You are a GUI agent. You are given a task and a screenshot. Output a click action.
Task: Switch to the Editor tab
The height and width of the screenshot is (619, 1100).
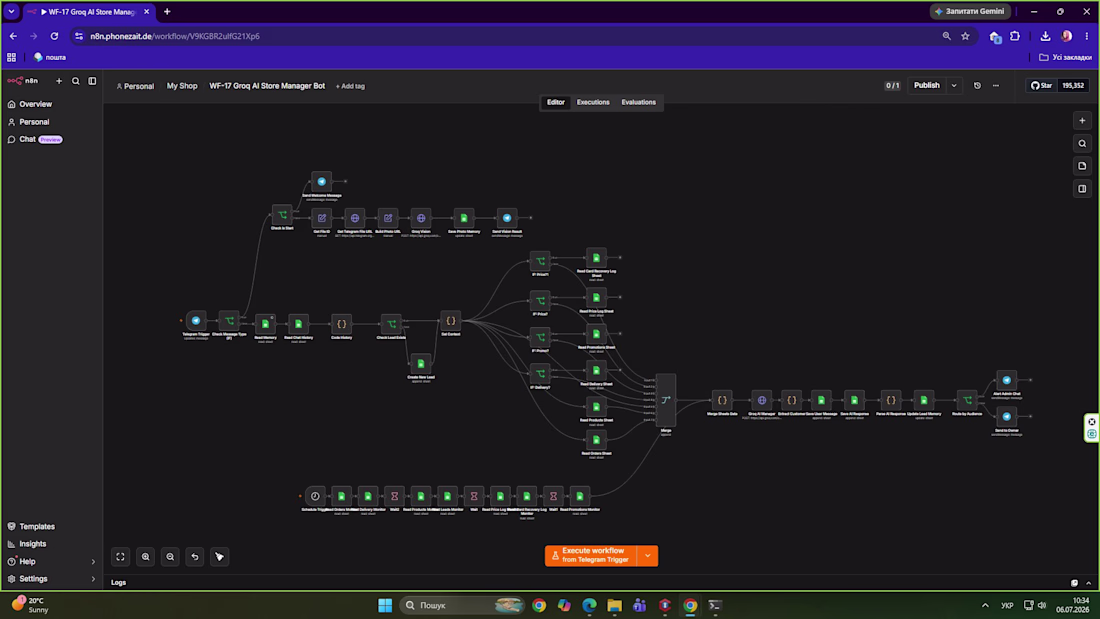[556, 102]
